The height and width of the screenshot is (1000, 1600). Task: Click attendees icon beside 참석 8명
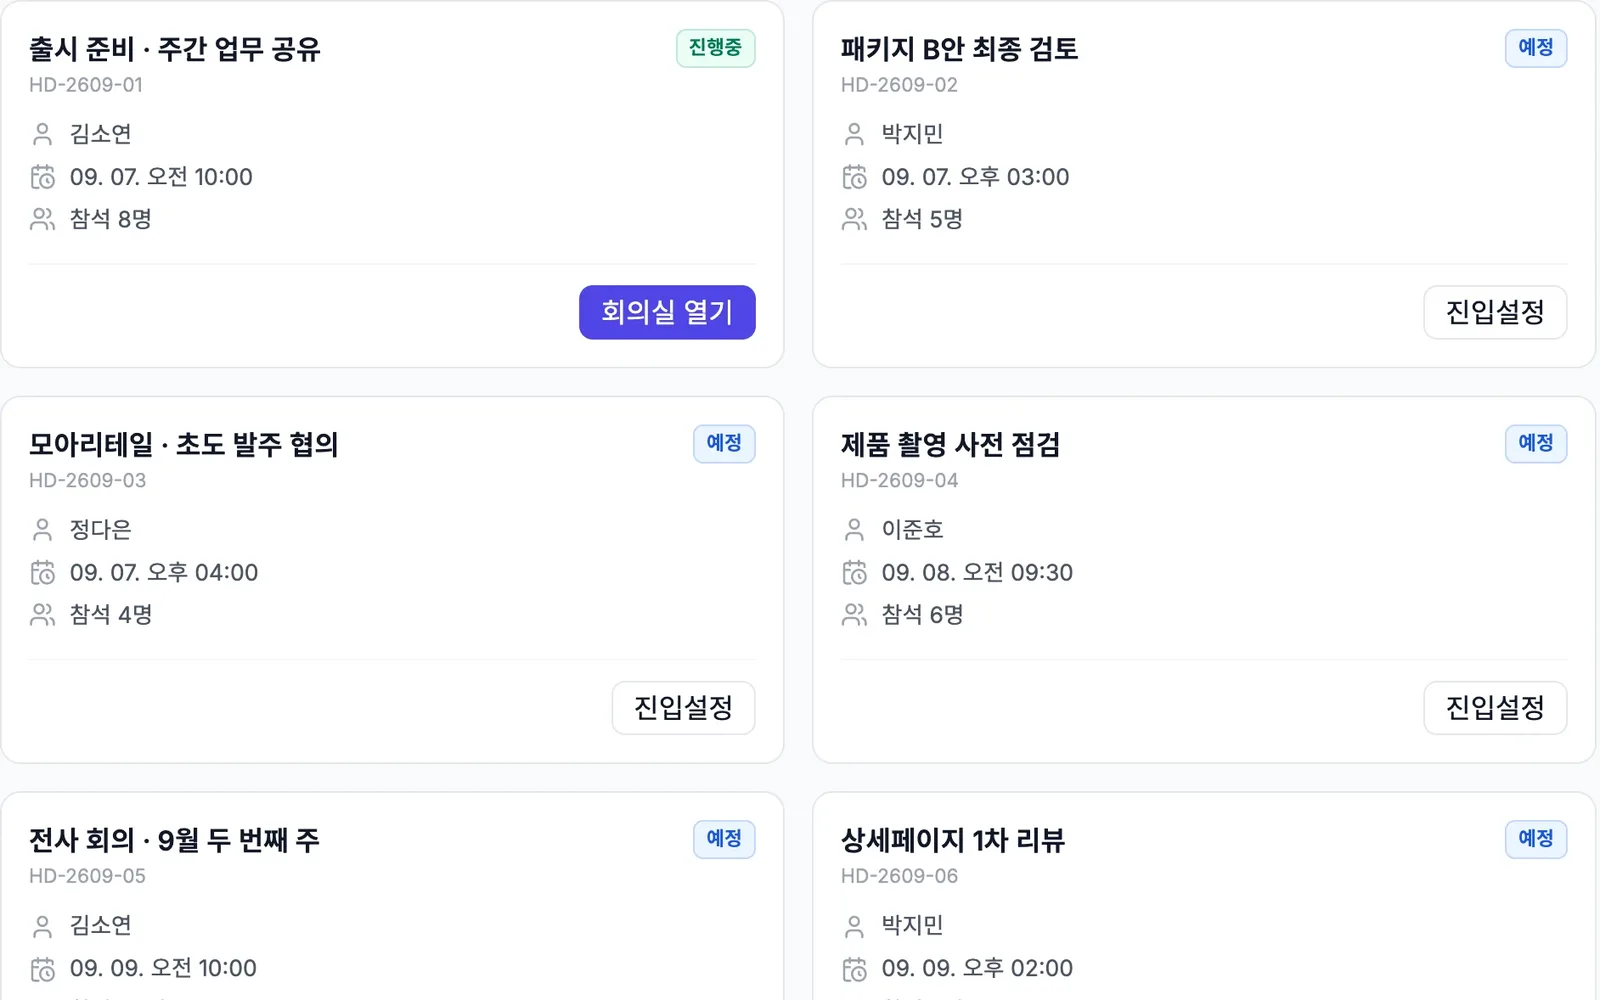[x=42, y=219]
